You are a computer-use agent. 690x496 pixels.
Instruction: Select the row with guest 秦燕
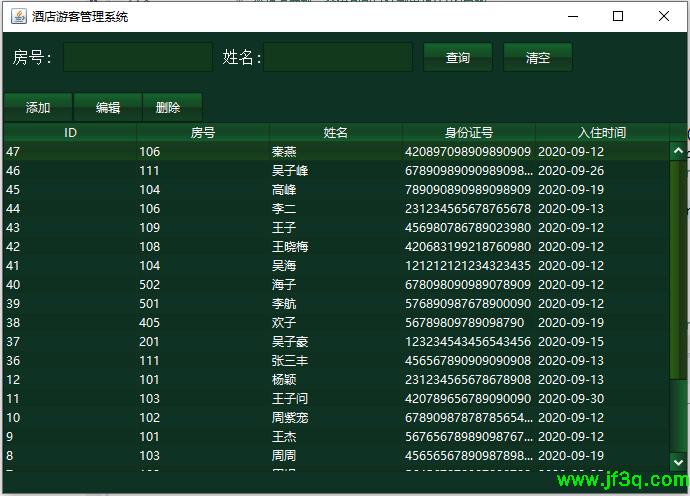point(336,152)
